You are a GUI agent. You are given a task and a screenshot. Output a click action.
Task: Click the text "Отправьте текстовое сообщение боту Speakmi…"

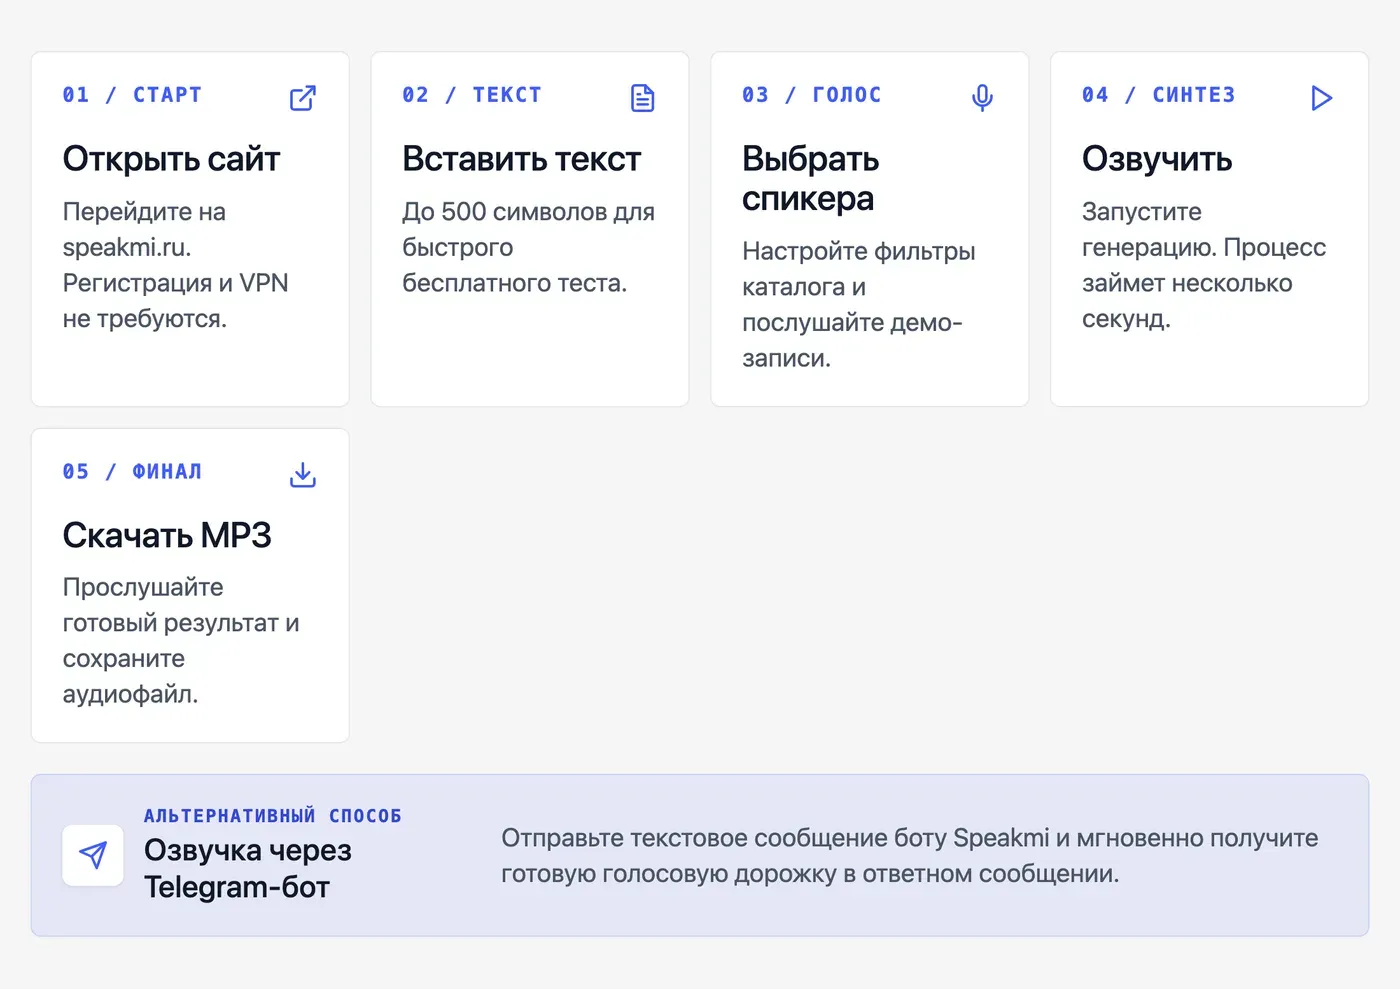tap(910, 856)
